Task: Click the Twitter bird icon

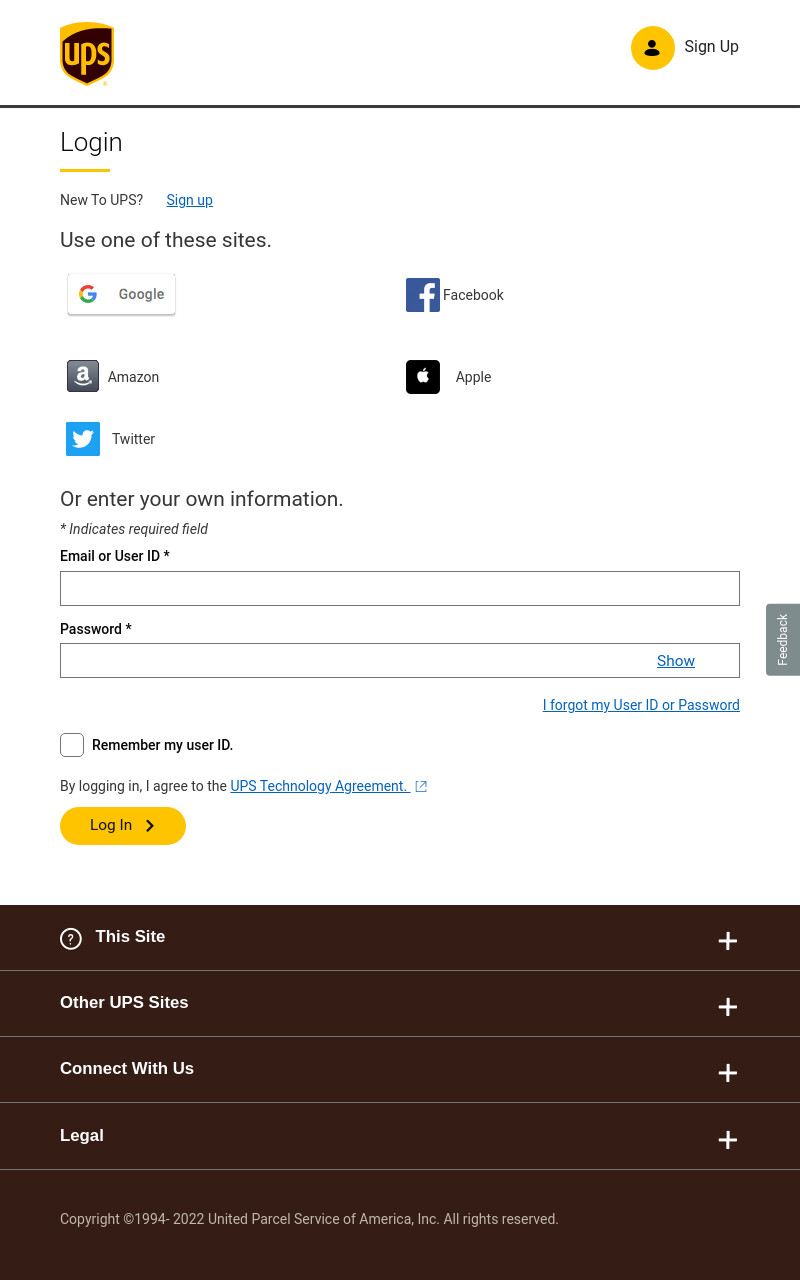Action: 83,439
